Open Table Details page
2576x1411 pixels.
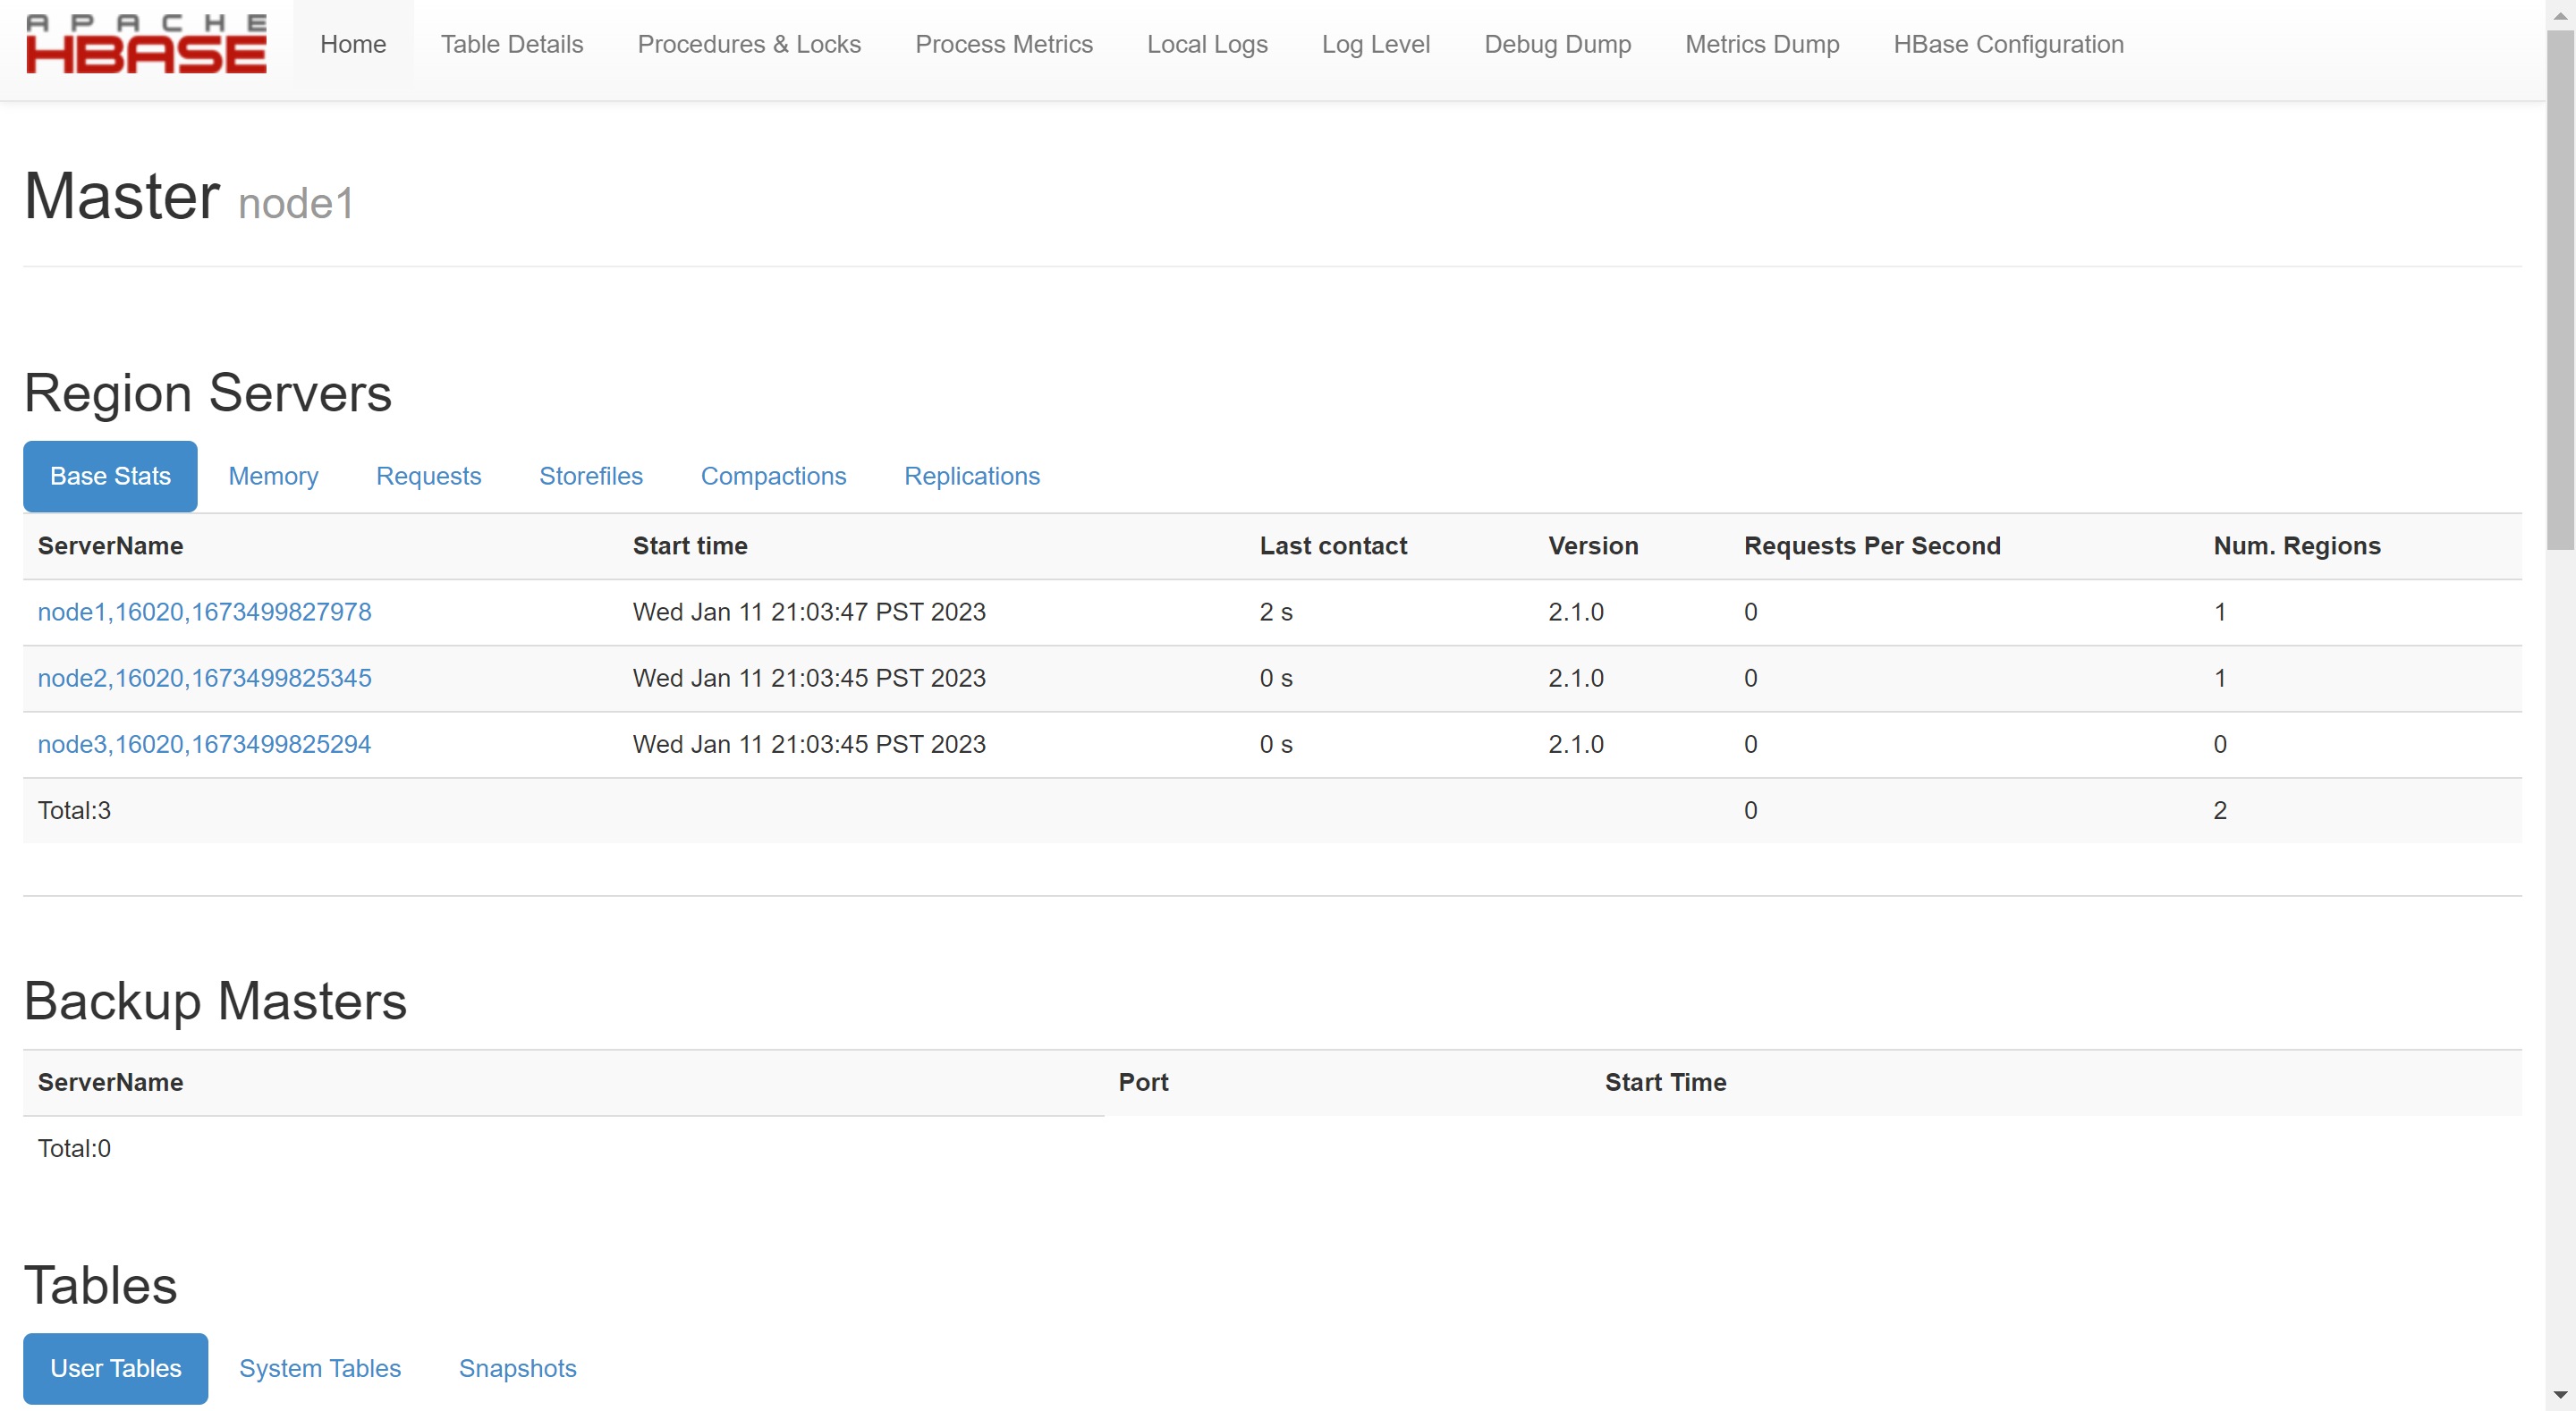point(512,45)
